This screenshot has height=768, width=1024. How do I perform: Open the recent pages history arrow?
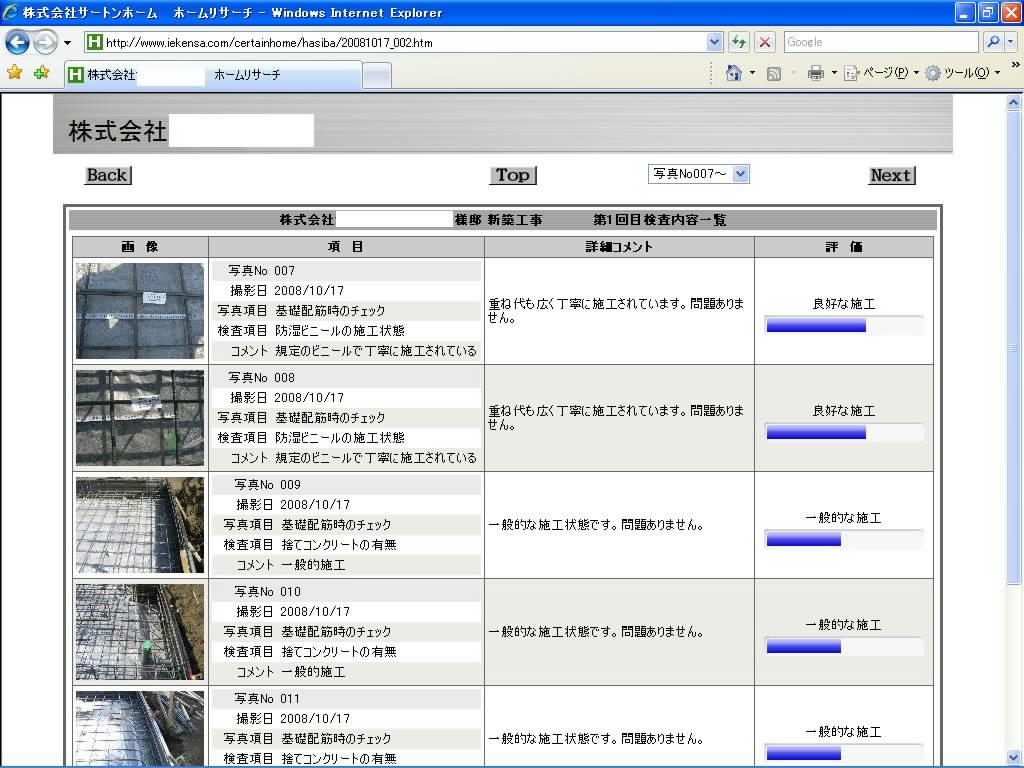67,43
